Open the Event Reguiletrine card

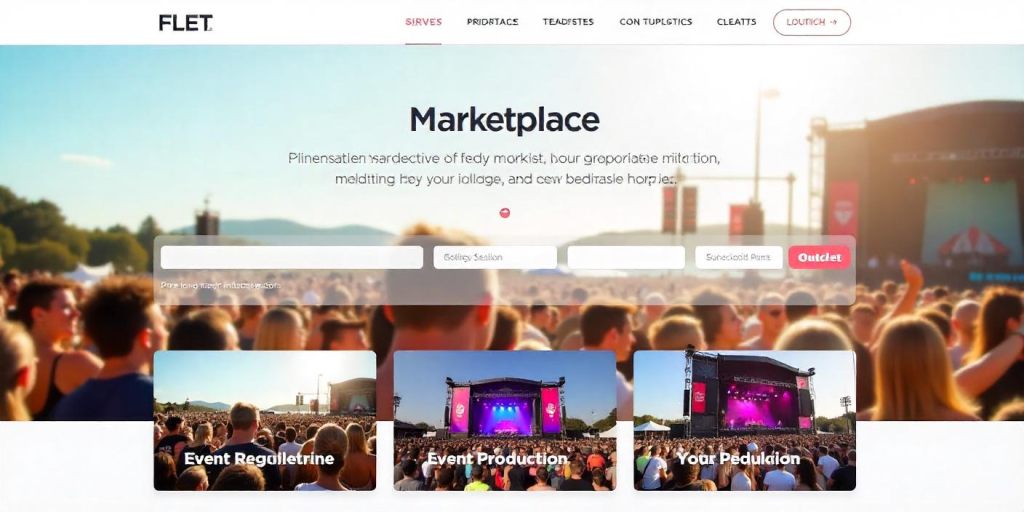265,421
